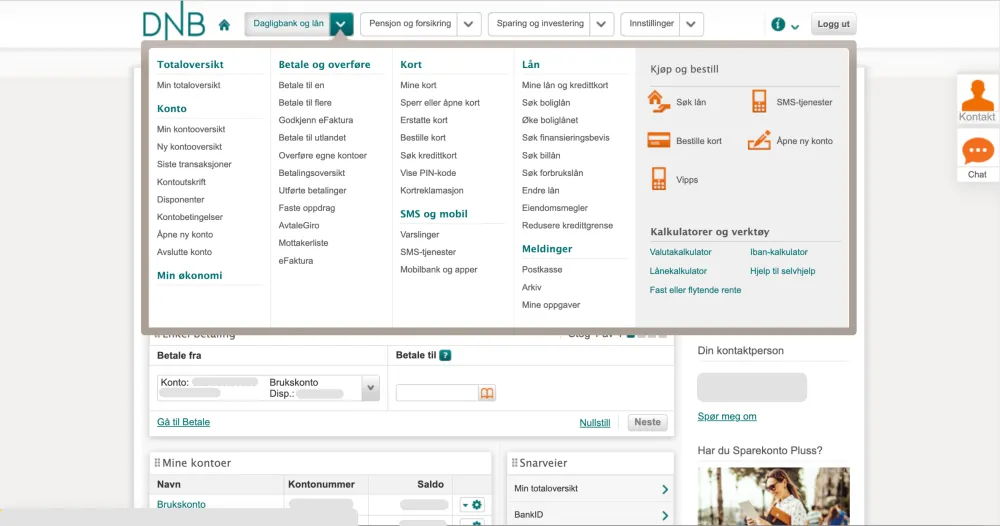Choose Sperr eller åpne kort menu entry
1000x526 pixels.
(x=440, y=103)
